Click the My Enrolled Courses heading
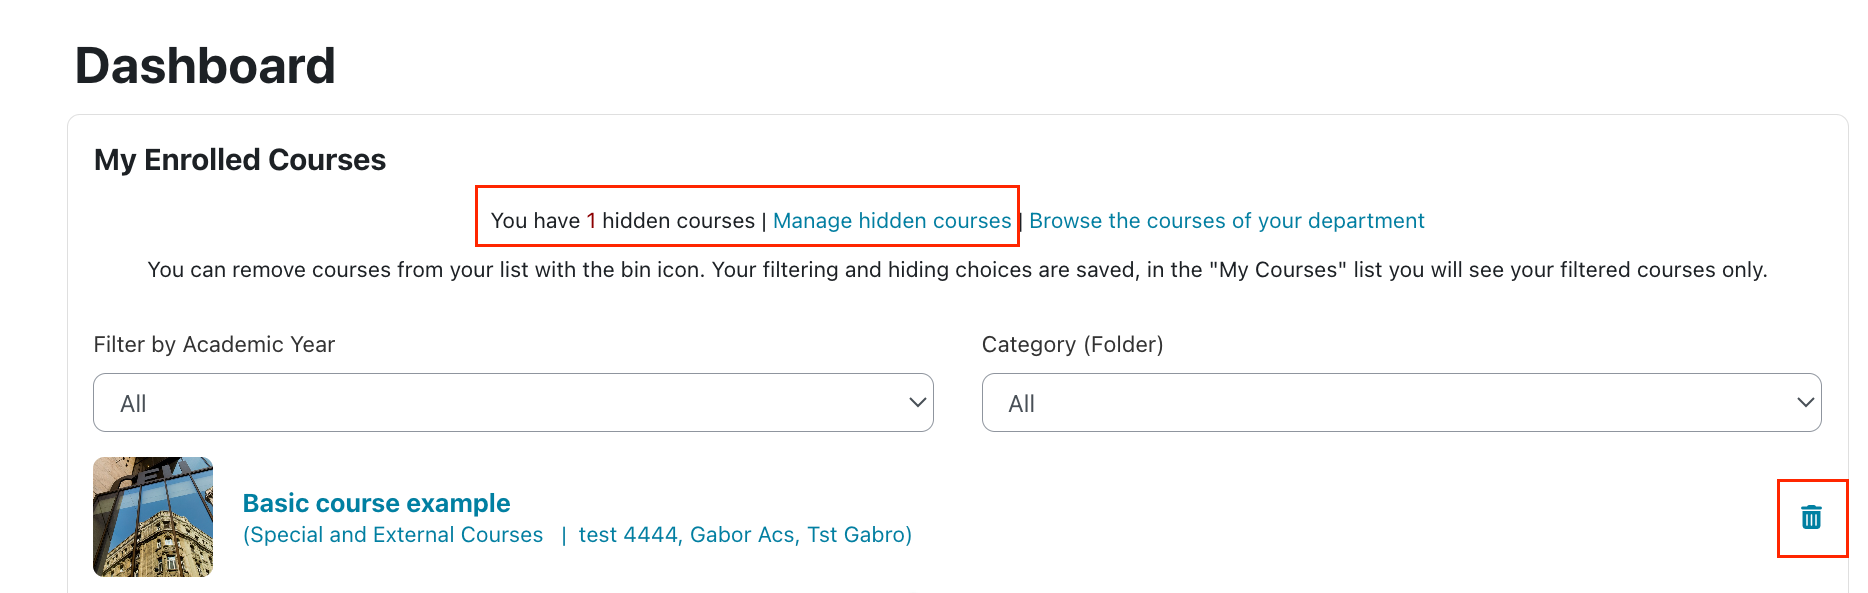The width and height of the screenshot is (1868, 593). coord(240,160)
